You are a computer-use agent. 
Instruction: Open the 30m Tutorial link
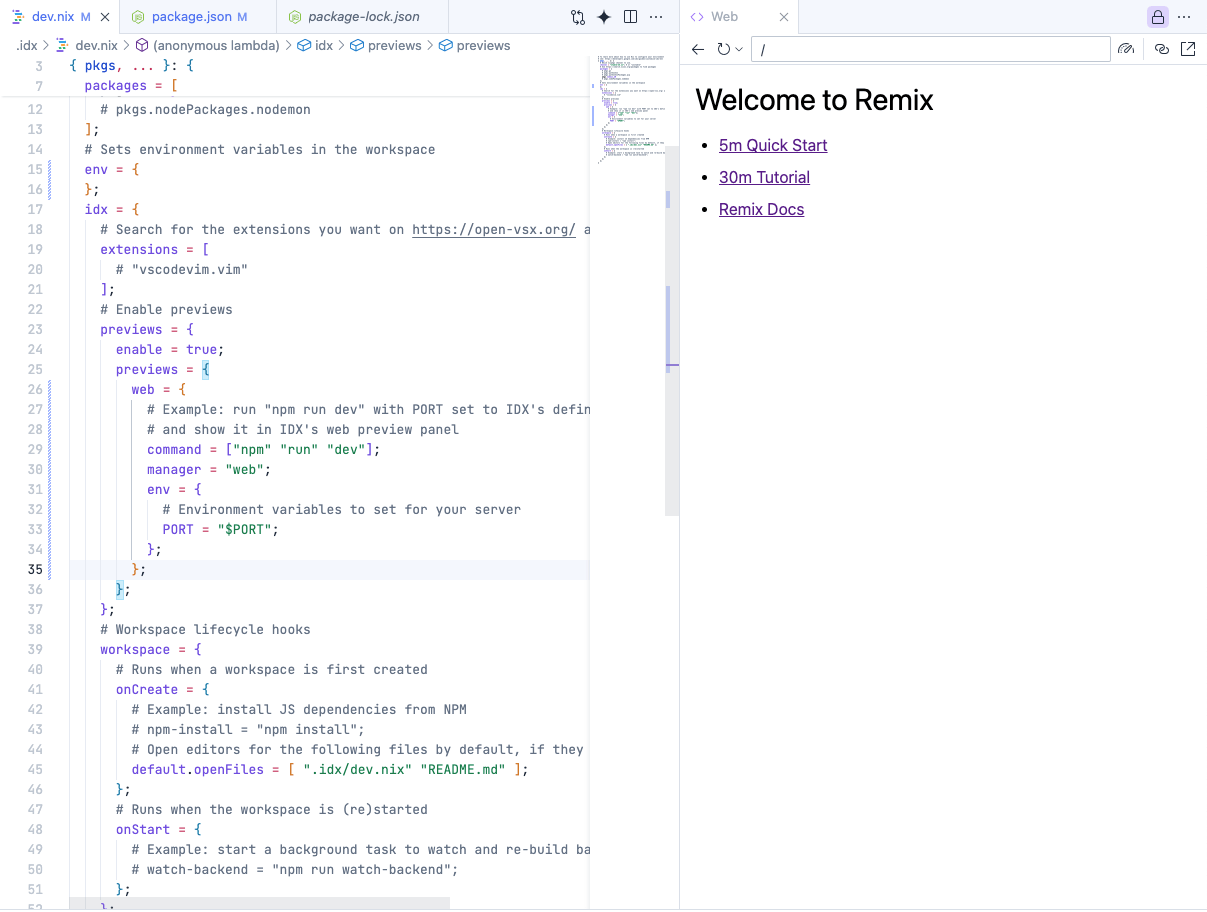[764, 177]
